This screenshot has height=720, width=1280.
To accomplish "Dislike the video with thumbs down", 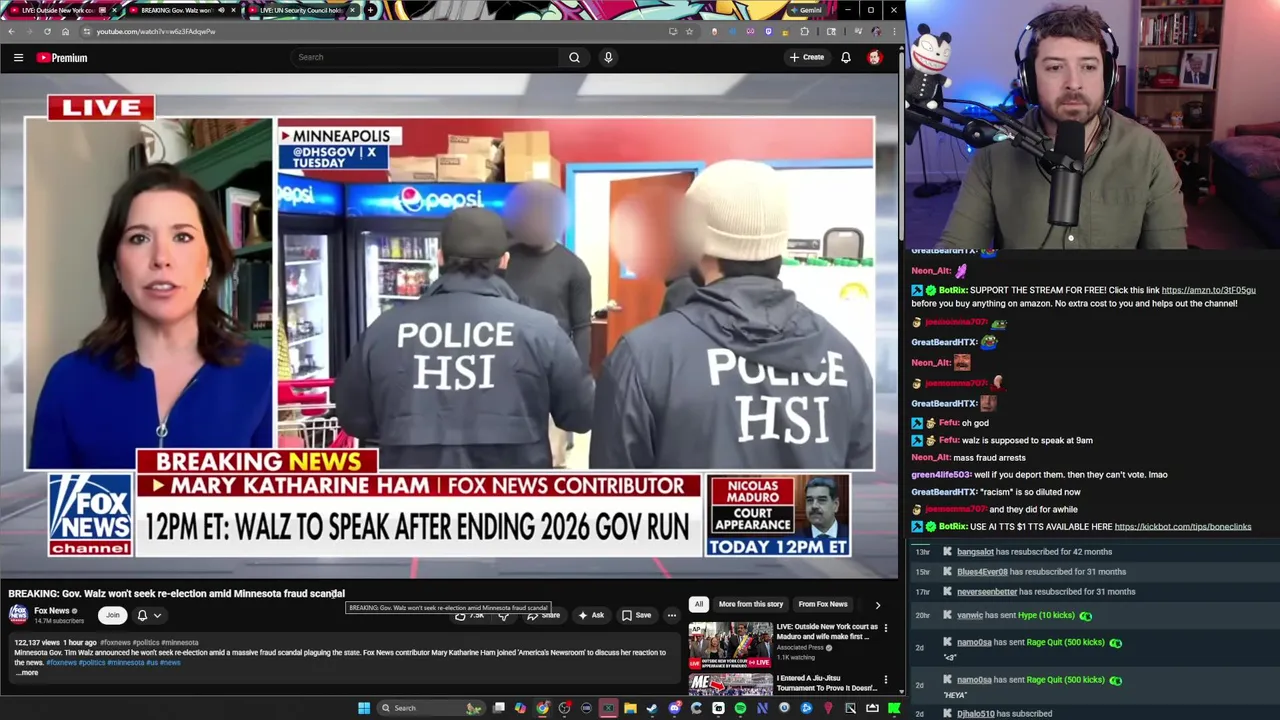I will (504, 615).
